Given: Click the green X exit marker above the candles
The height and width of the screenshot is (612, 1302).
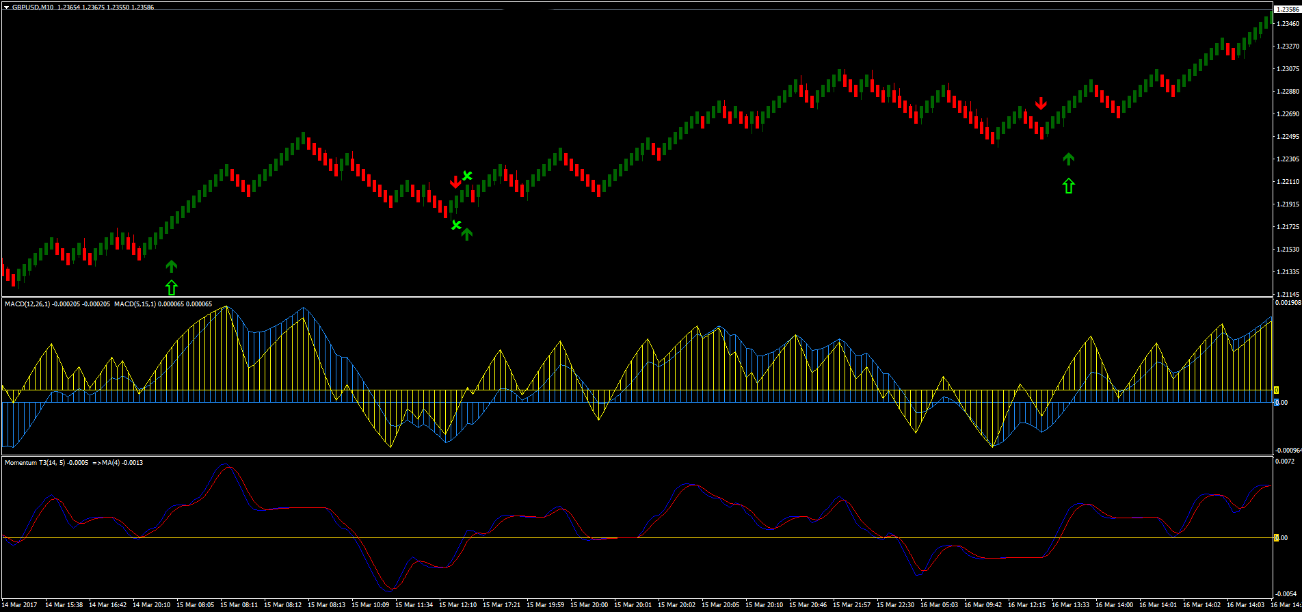Looking at the screenshot, I should 467,176.
